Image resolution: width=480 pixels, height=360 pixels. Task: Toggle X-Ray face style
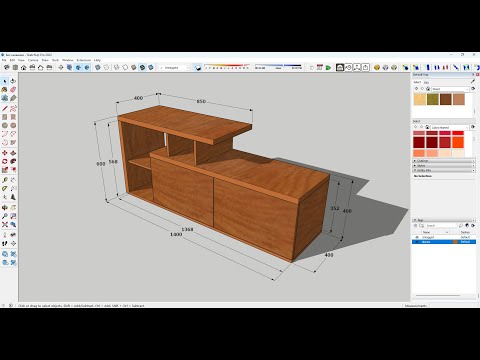tap(98, 67)
